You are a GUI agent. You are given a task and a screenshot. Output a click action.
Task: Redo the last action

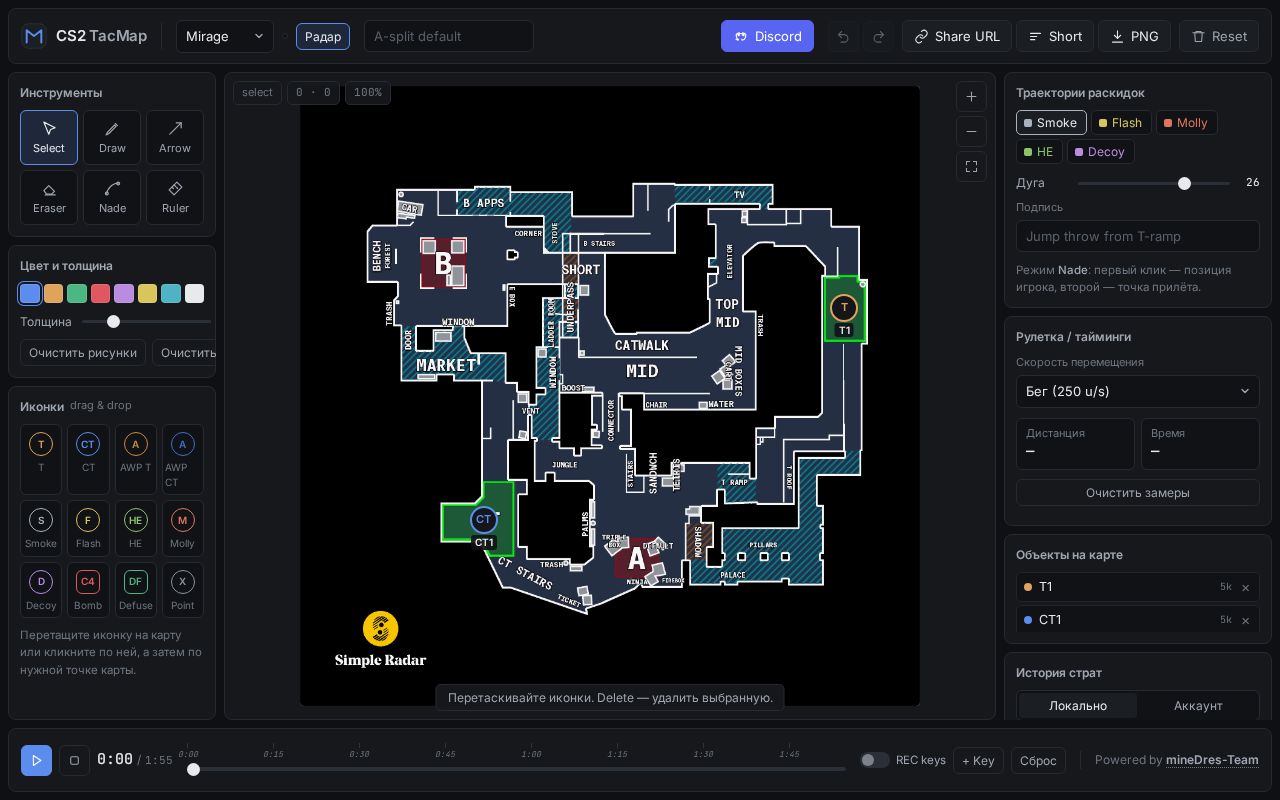click(879, 36)
